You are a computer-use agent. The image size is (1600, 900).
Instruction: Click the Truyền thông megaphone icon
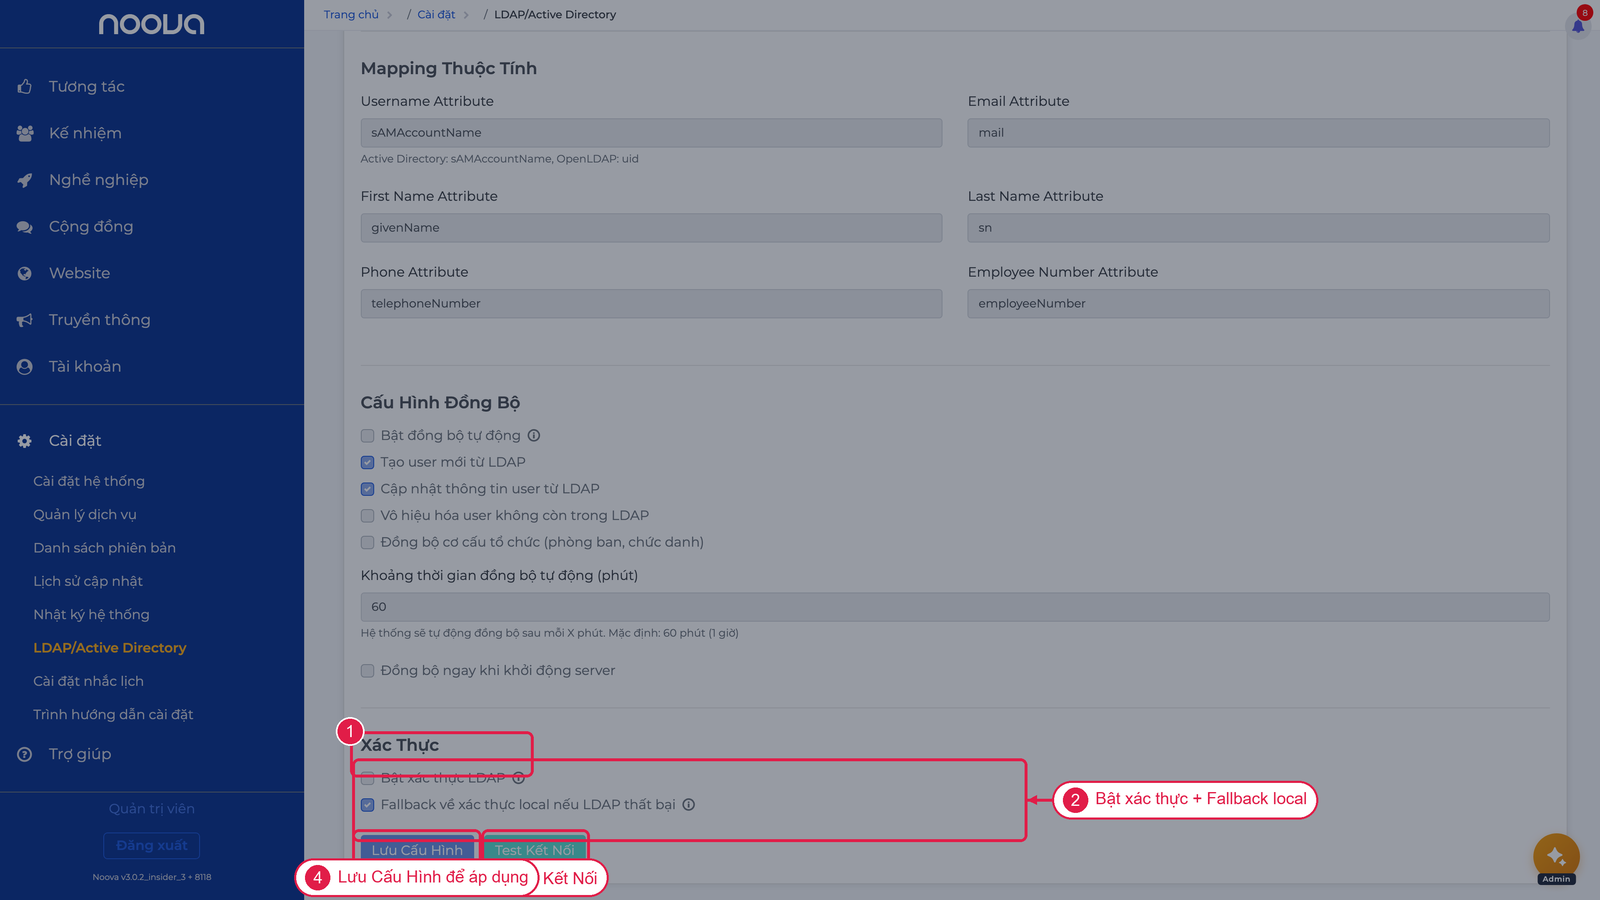click(x=25, y=320)
